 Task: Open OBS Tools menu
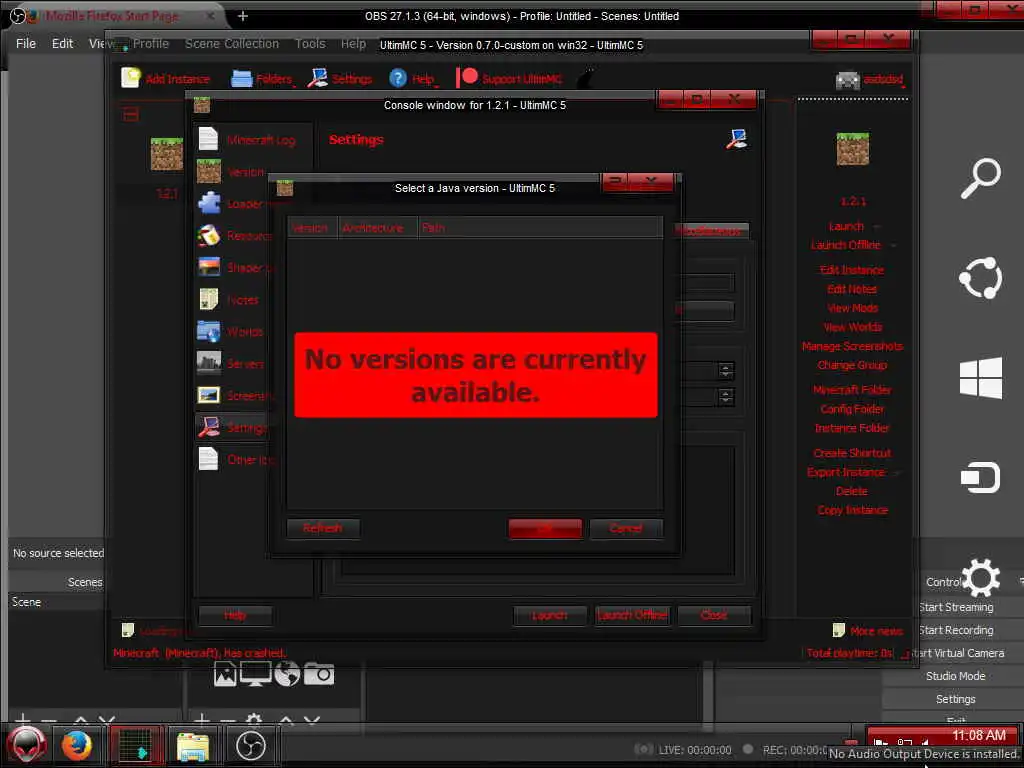pyautogui.click(x=310, y=43)
